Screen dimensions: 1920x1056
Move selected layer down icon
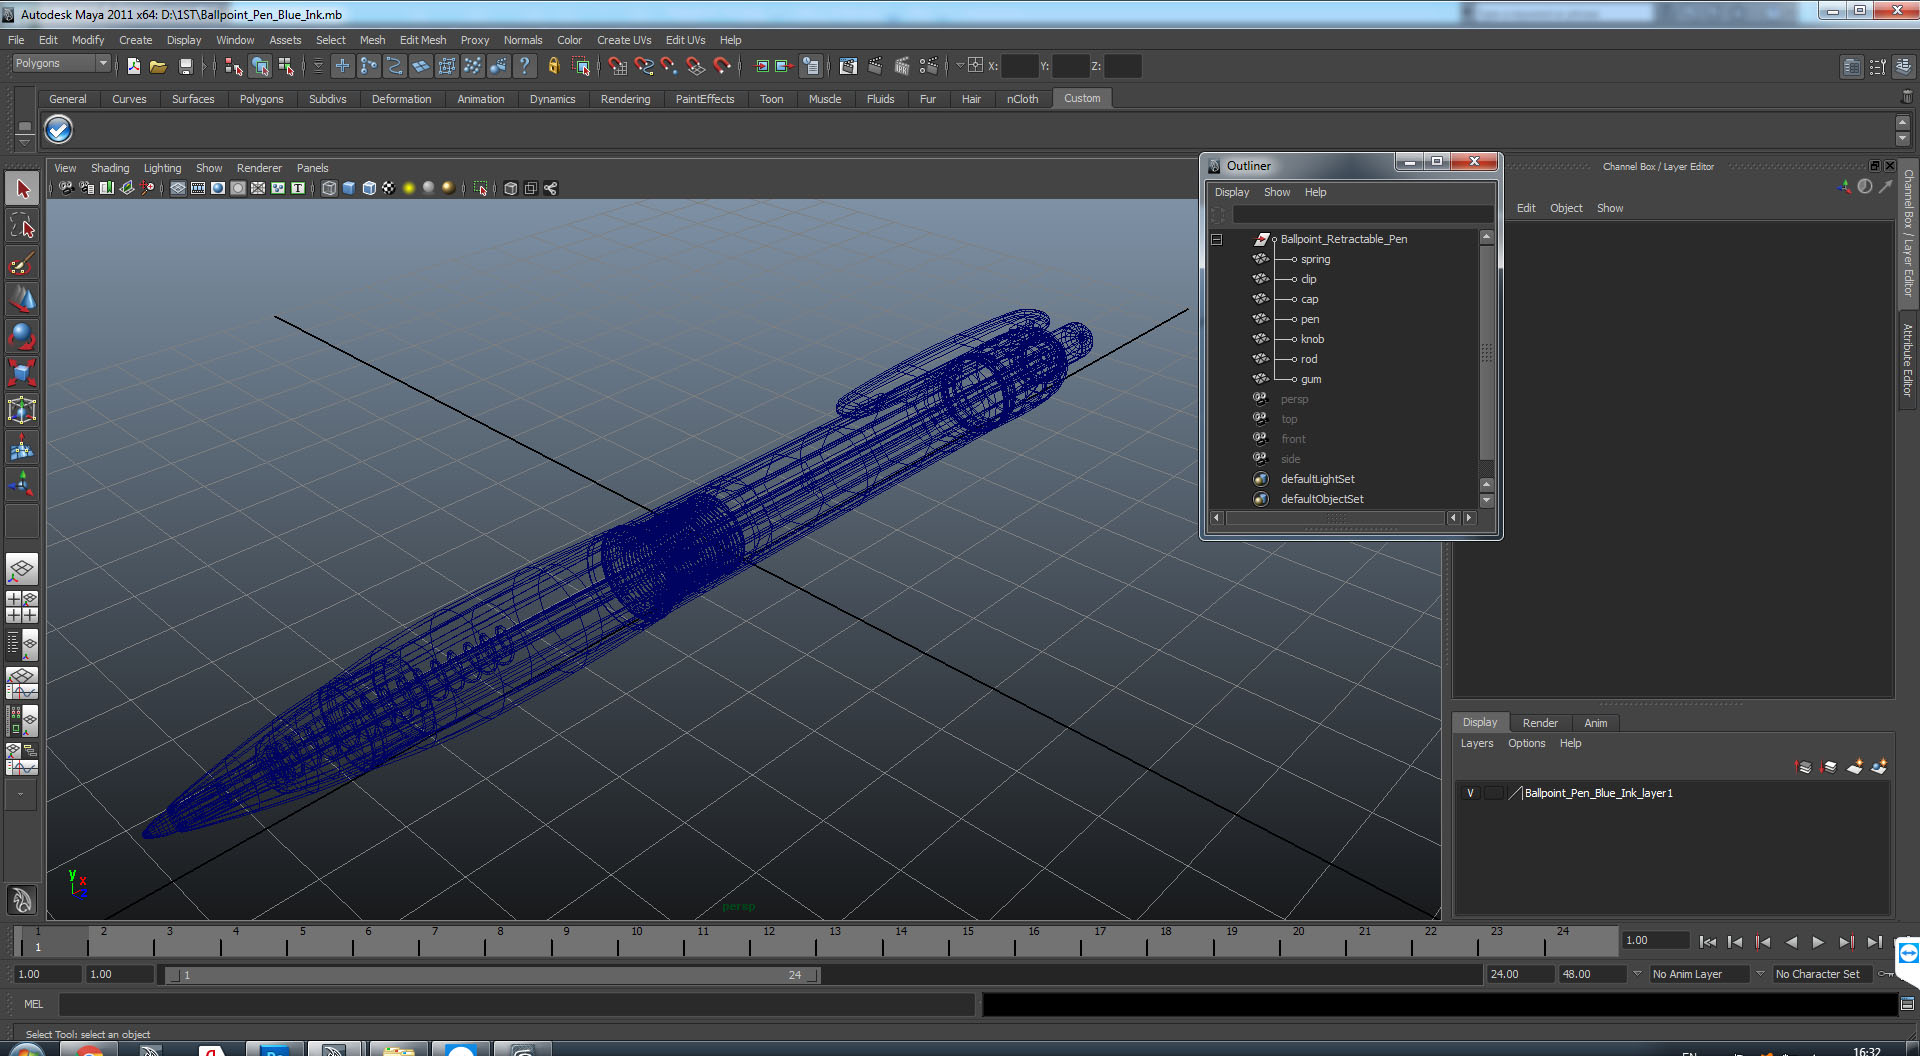point(1829,767)
